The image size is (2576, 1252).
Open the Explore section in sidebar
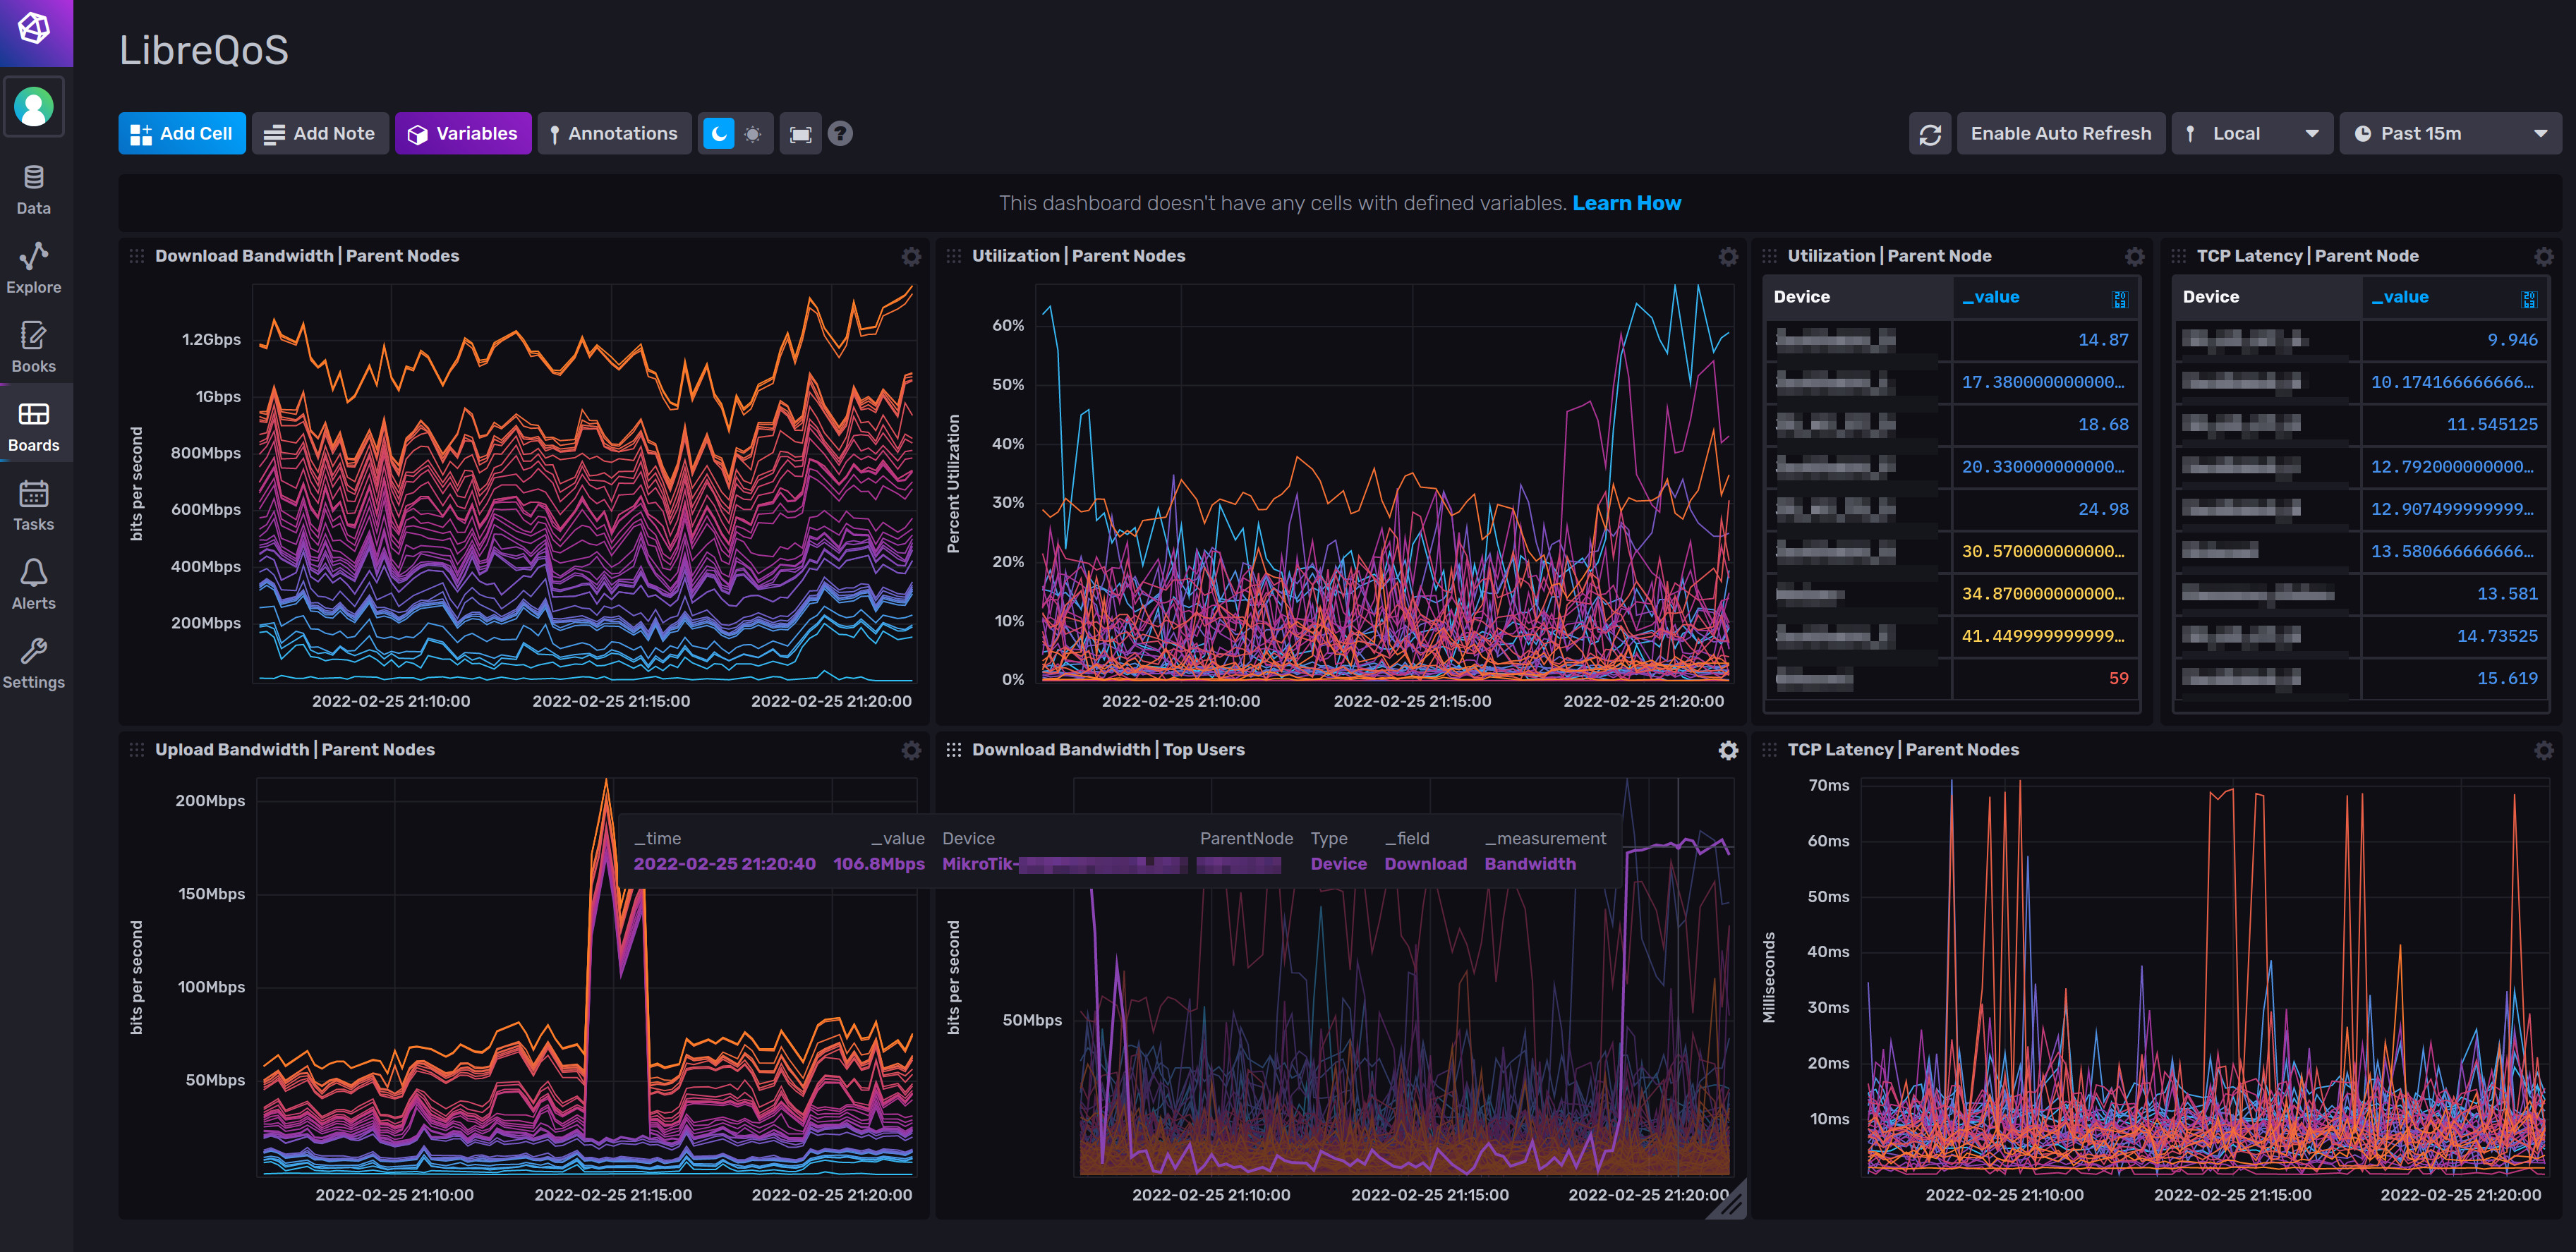tap(34, 268)
